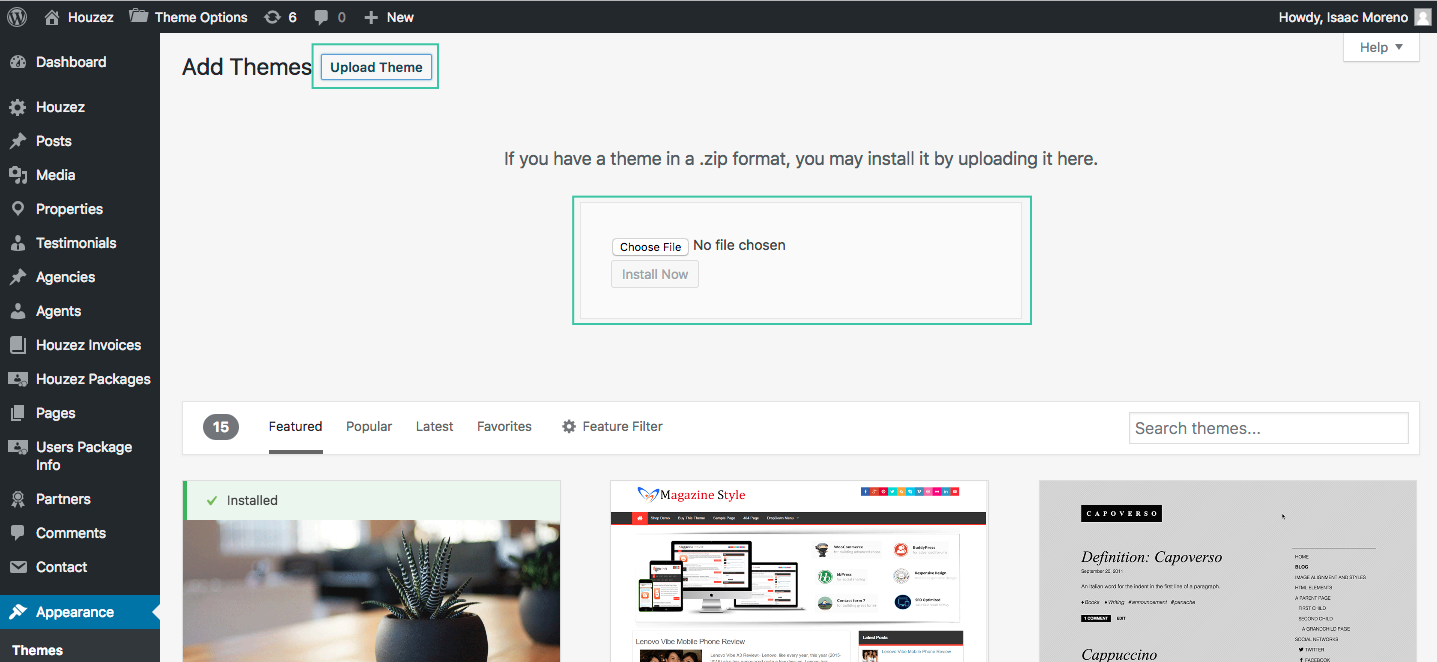1437x662 pixels.
Task: Switch to the Popular themes tab
Action: (369, 426)
